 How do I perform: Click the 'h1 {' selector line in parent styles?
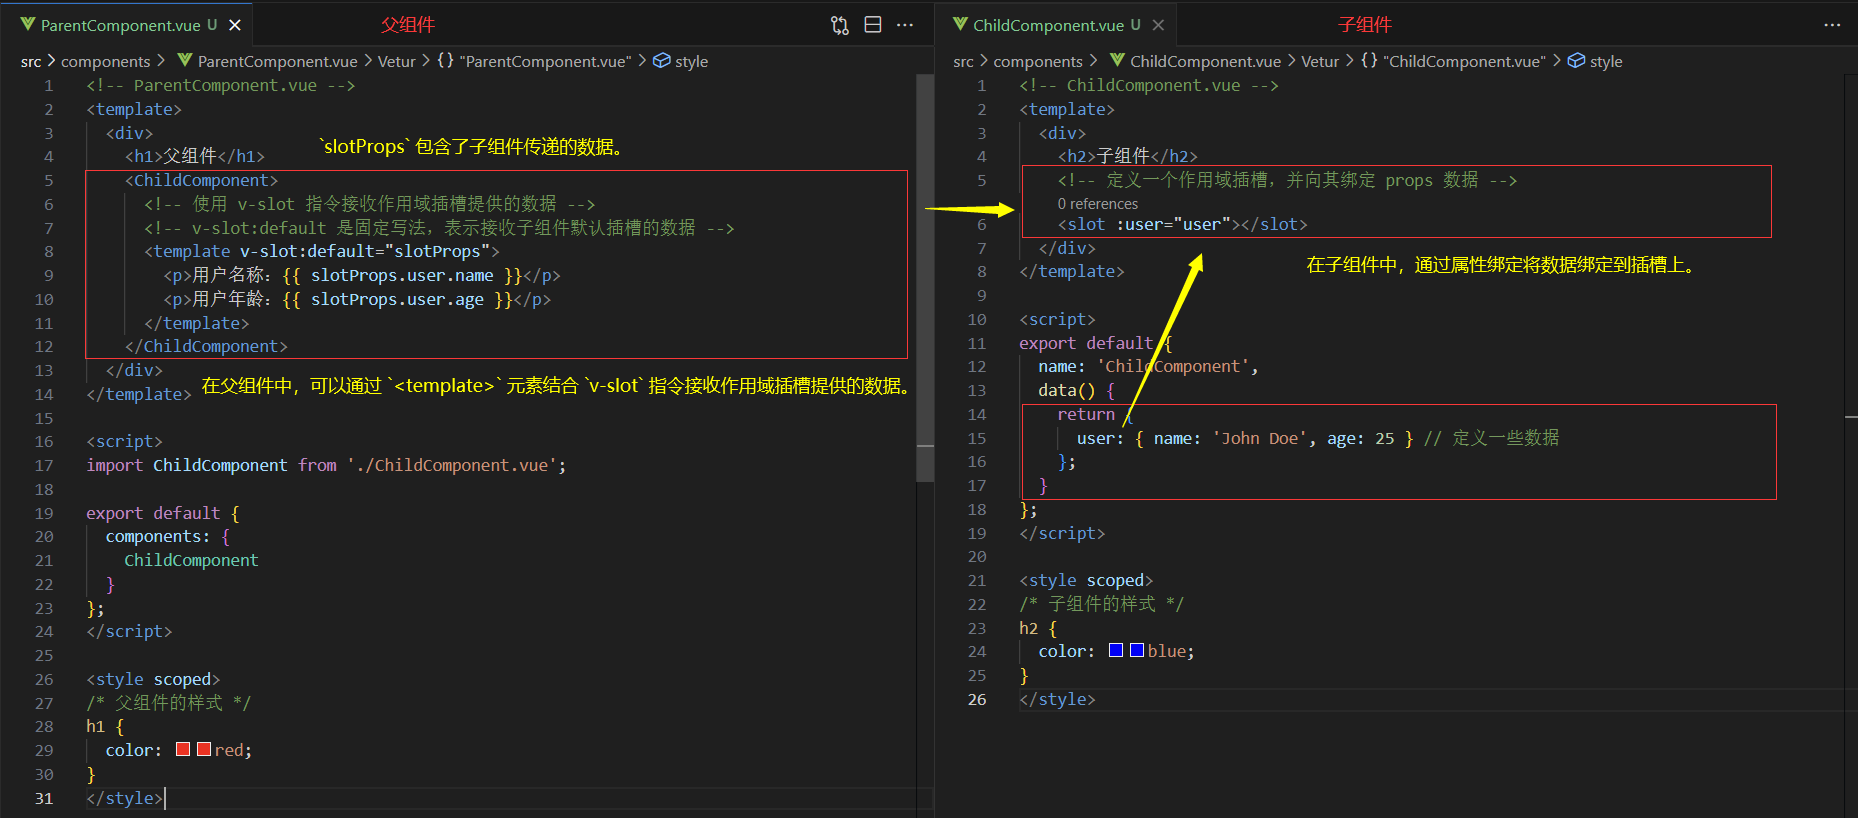click(x=105, y=727)
